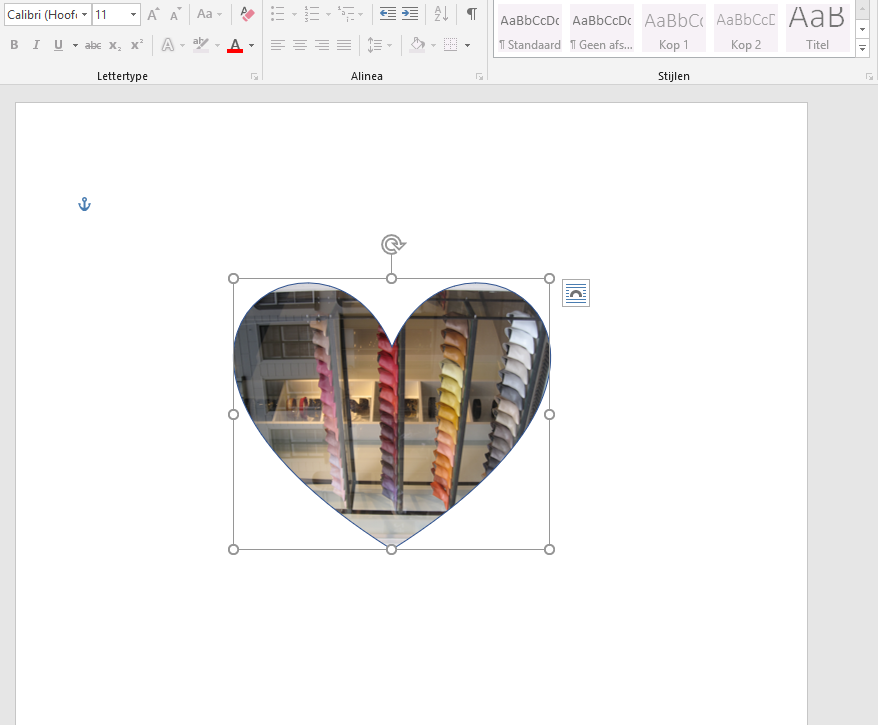
Task: Clear all formatting with eraser icon
Action: pyautogui.click(x=248, y=14)
